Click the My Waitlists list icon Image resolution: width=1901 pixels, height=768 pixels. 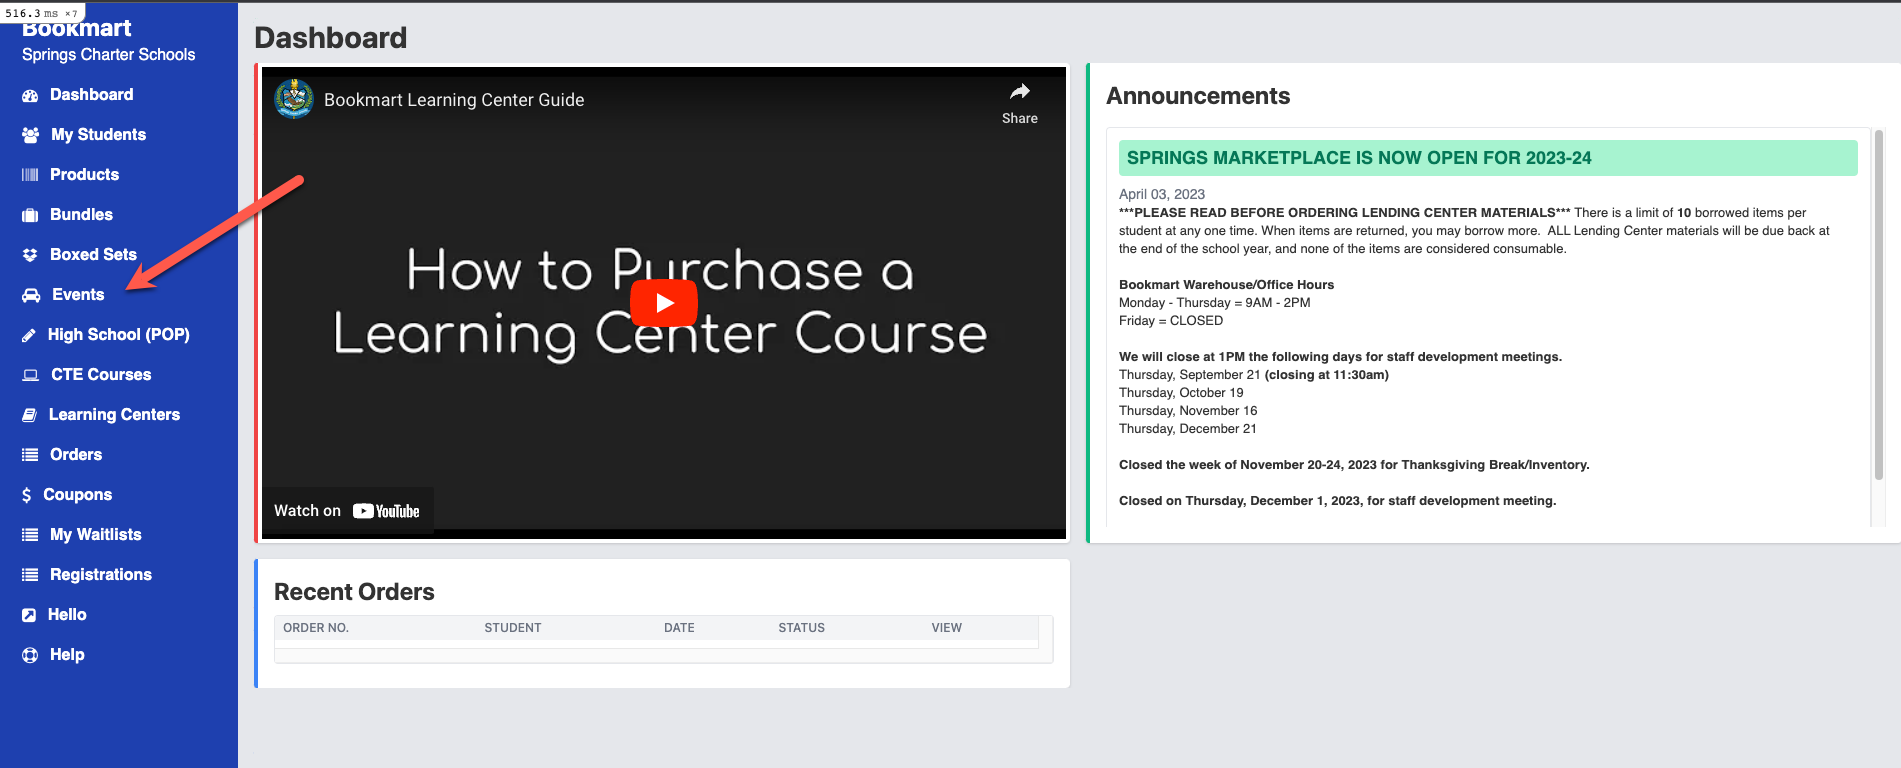pos(30,535)
